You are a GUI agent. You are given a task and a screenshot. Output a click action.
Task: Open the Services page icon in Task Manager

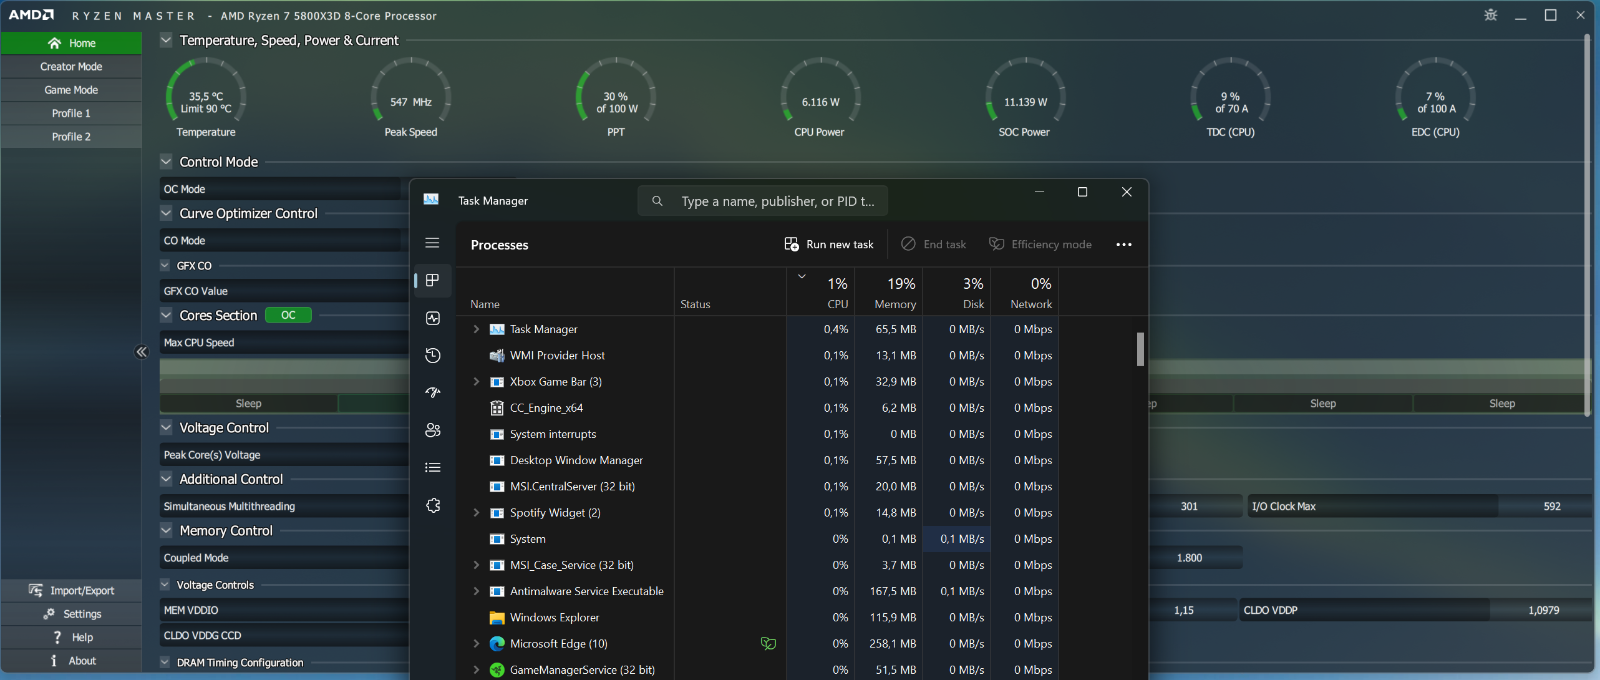[x=432, y=505]
